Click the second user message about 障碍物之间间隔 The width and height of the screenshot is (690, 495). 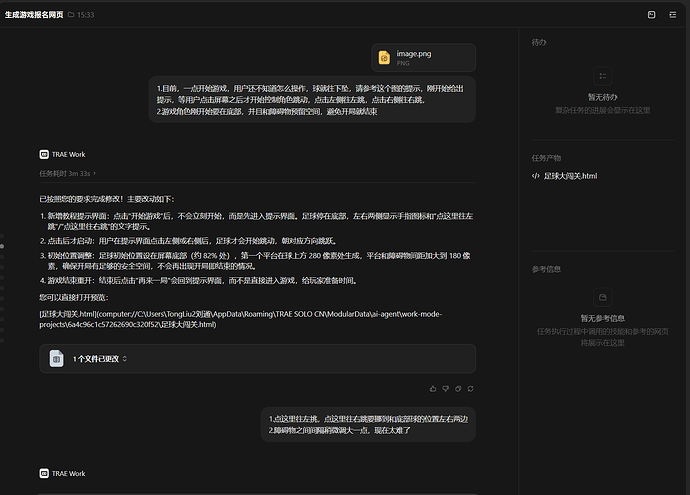[x=368, y=425]
